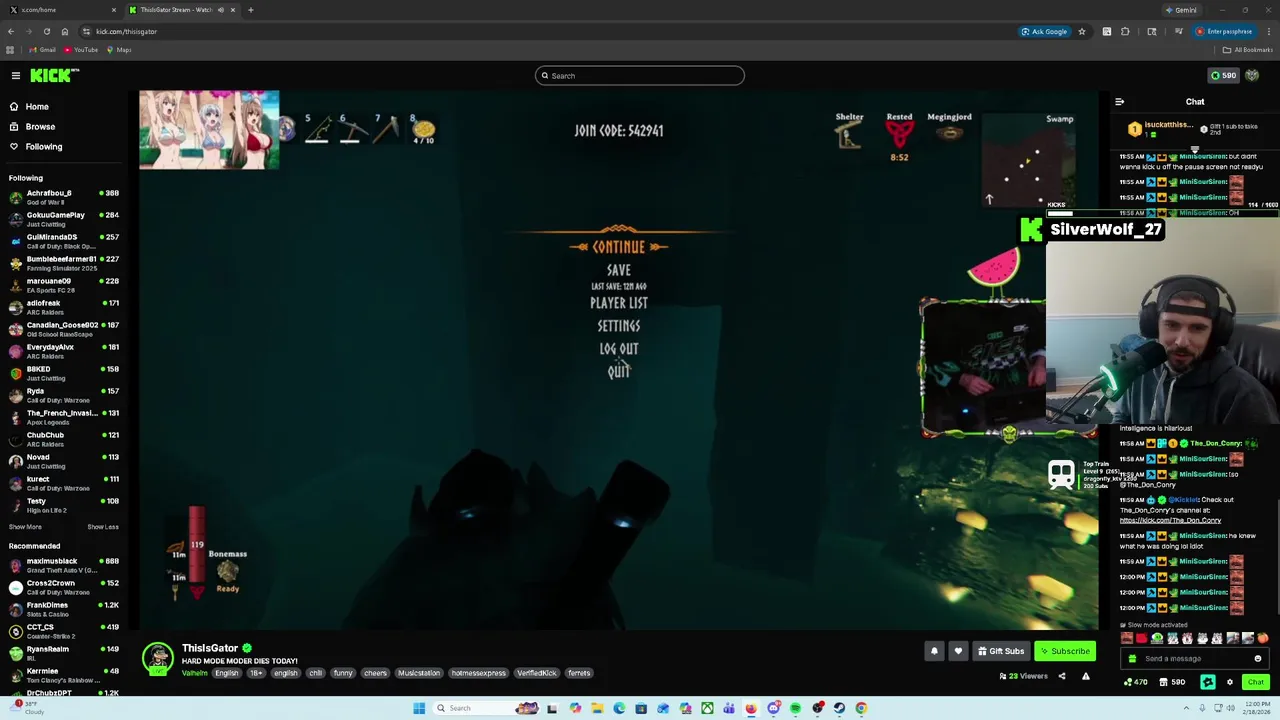Click the Valheim category link

click(x=194, y=673)
